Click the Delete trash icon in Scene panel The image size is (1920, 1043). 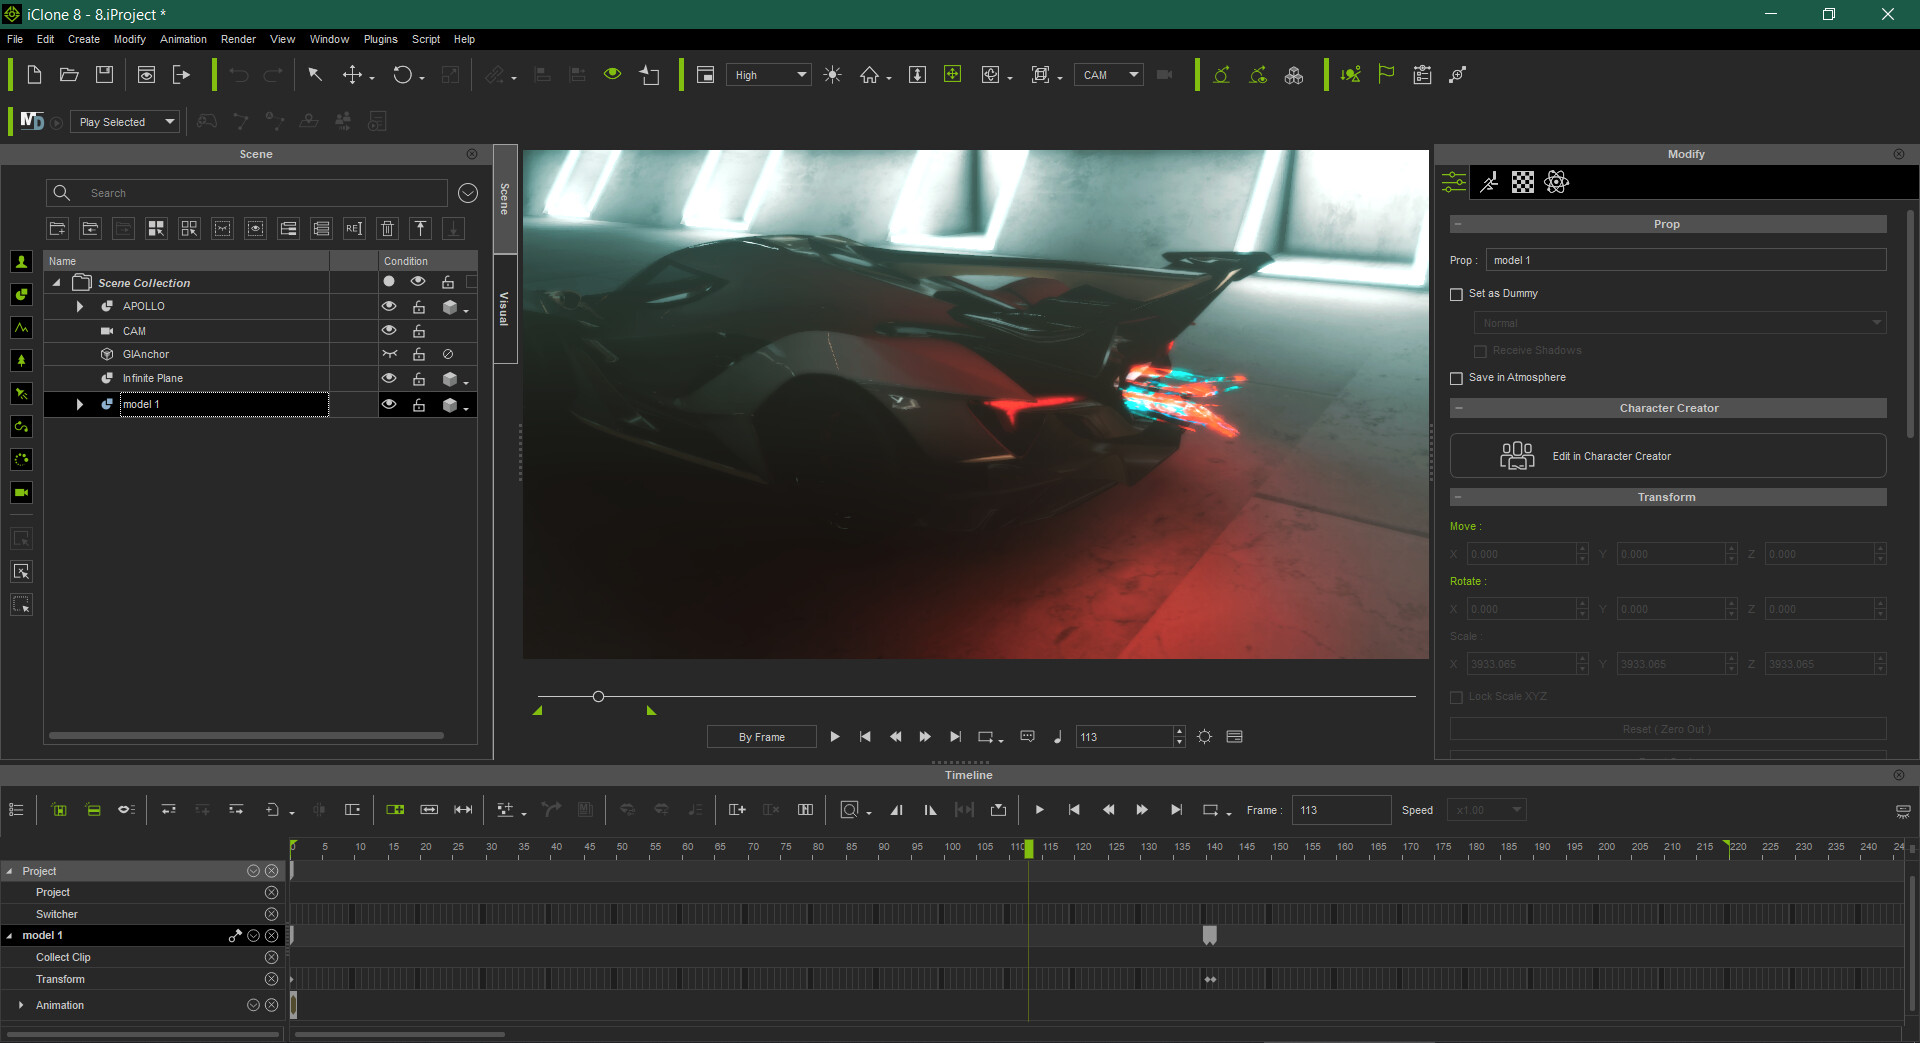[388, 229]
